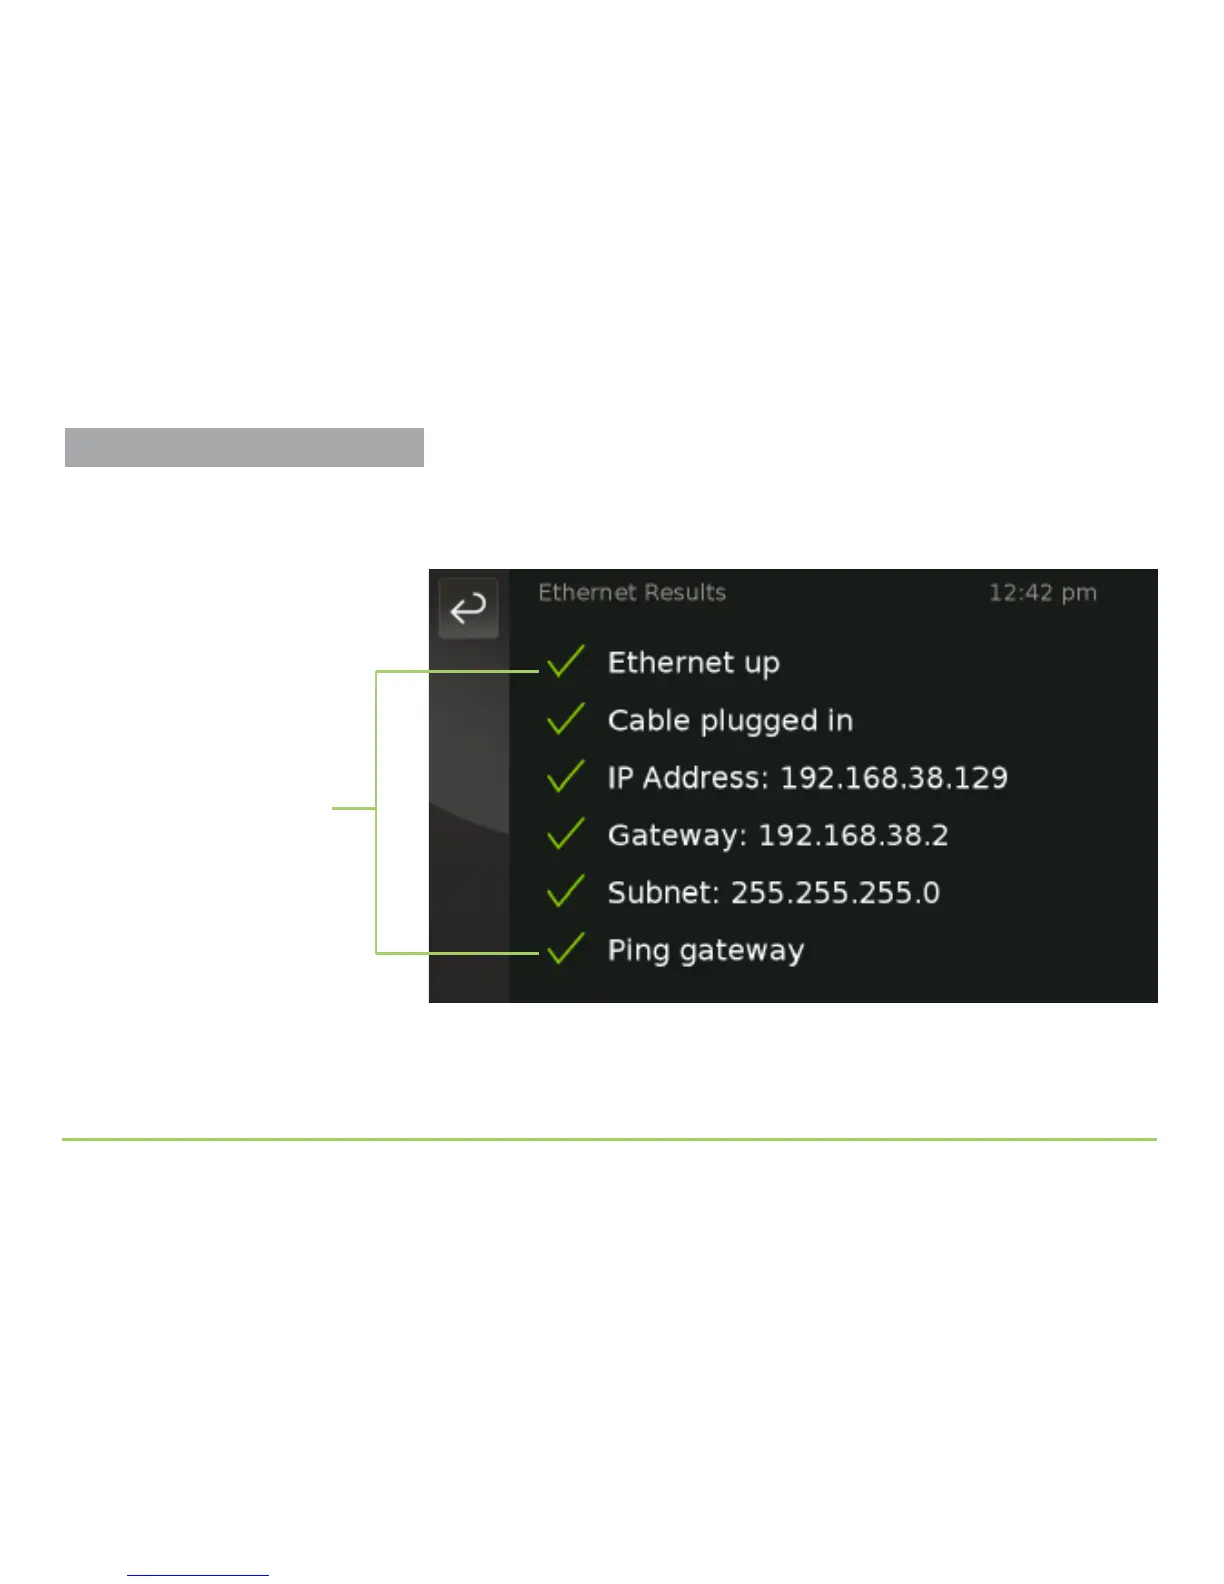Click the checkmark next to Subnet
This screenshot has width=1224, height=1584.
tap(566, 891)
